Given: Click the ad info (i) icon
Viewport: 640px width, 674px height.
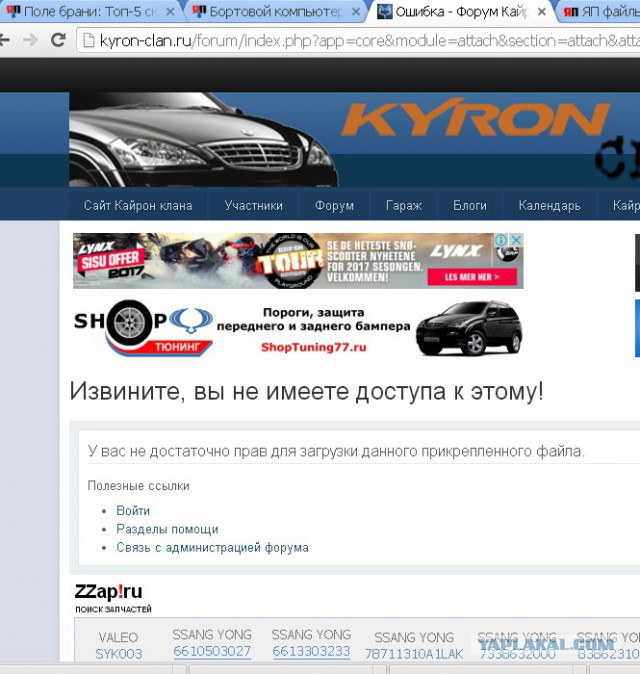Looking at the screenshot, I should point(501,240).
